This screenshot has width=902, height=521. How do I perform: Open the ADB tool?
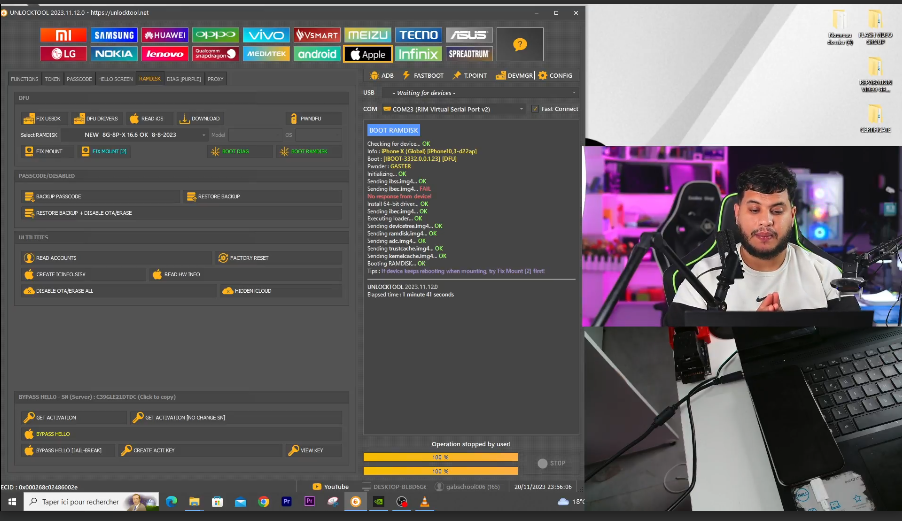[382, 75]
